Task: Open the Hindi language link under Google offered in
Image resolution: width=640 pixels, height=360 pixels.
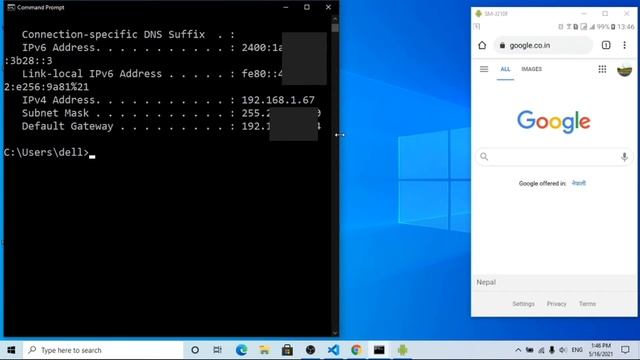Action: click(x=579, y=183)
